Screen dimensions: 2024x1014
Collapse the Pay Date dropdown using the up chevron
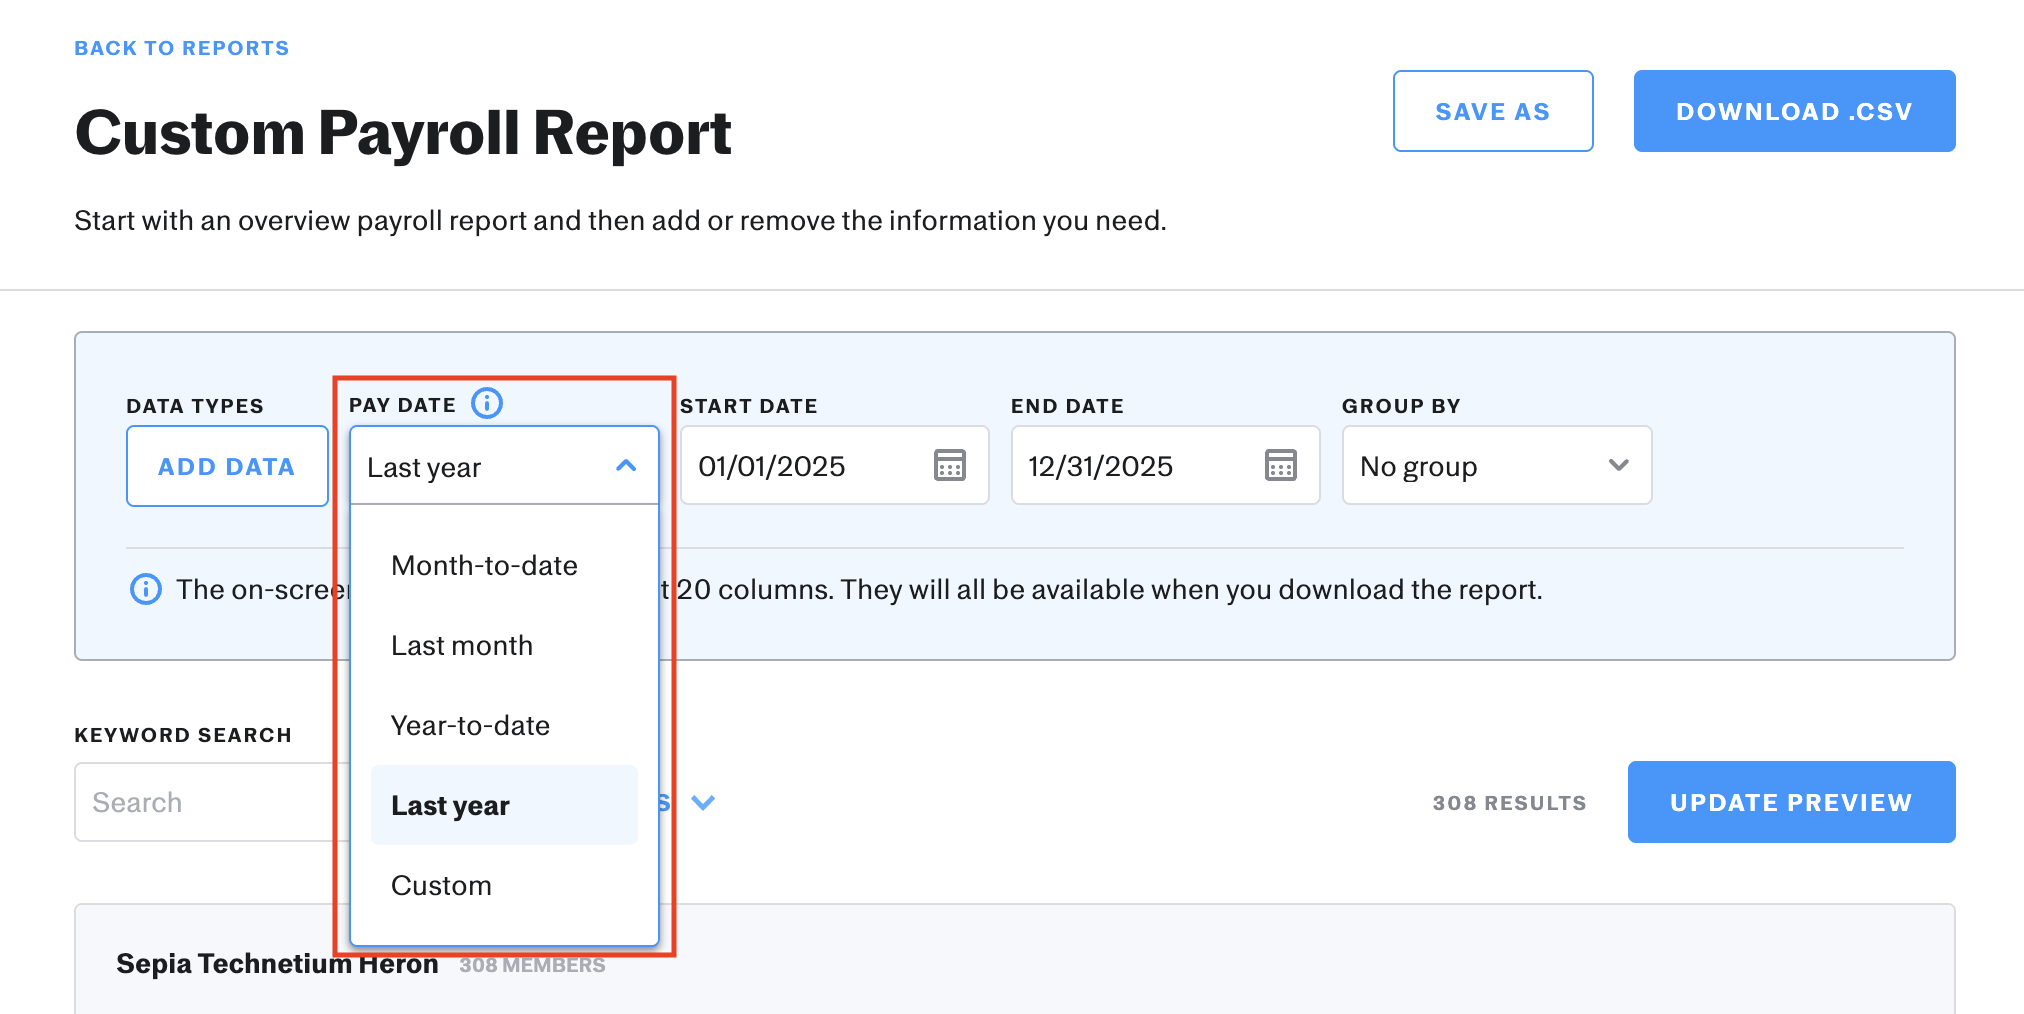click(x=626, y=466)
